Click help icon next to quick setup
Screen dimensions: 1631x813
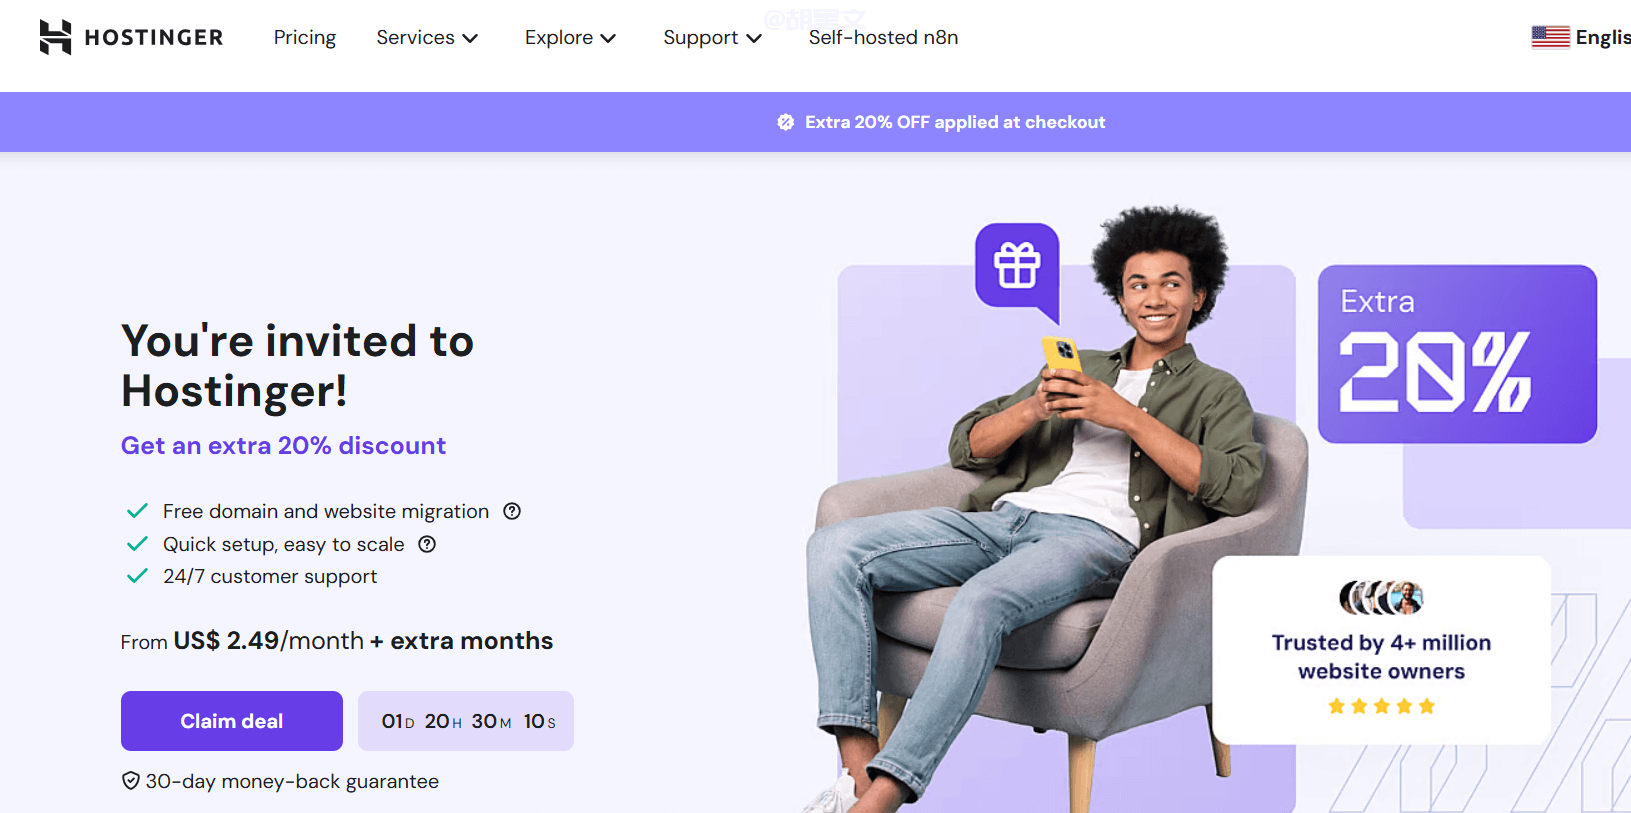(427, 544)
